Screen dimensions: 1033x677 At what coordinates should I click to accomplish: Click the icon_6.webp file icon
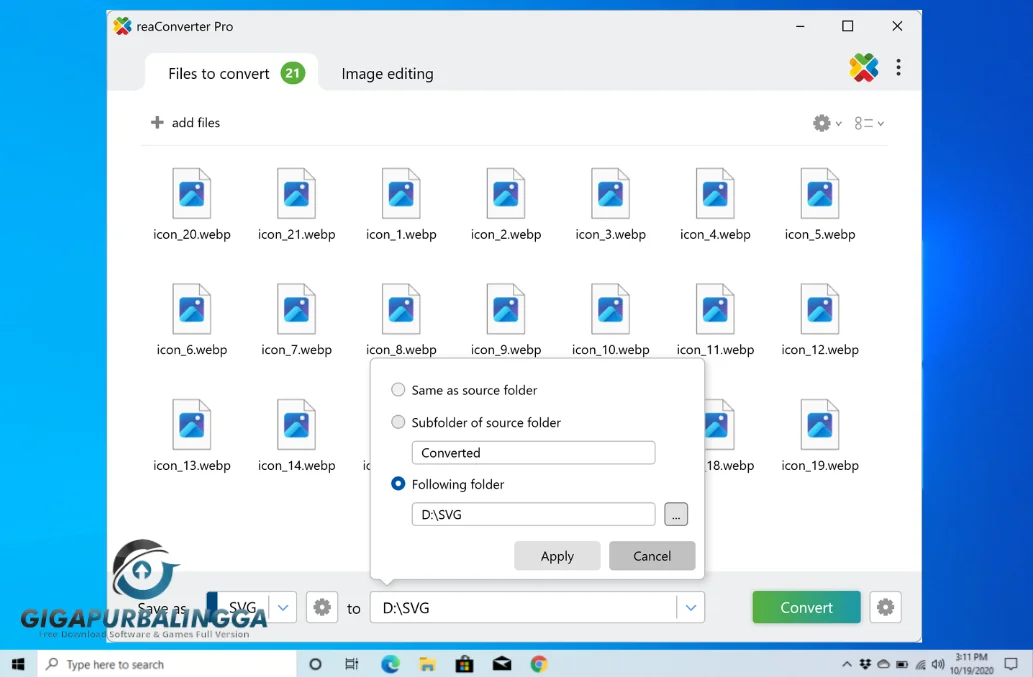click(192, 309)
